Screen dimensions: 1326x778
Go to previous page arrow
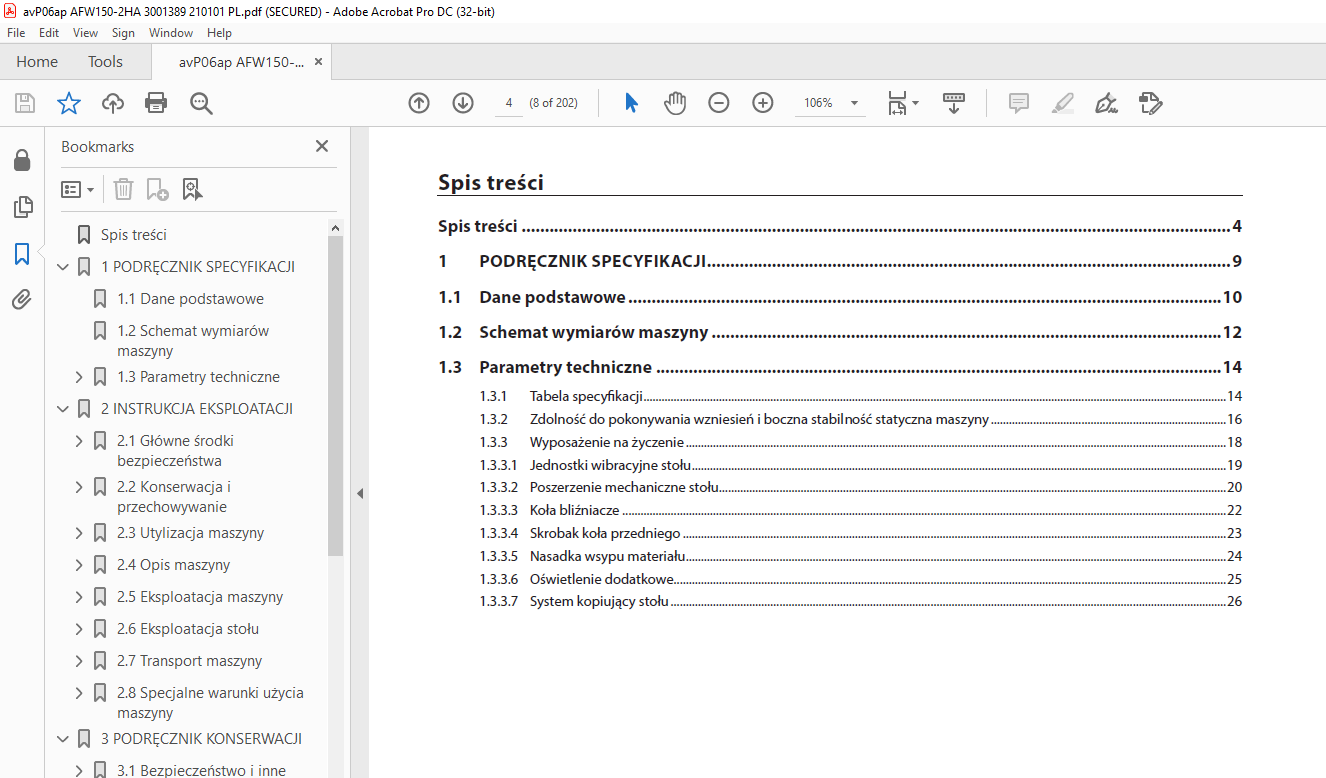point(419,103)
